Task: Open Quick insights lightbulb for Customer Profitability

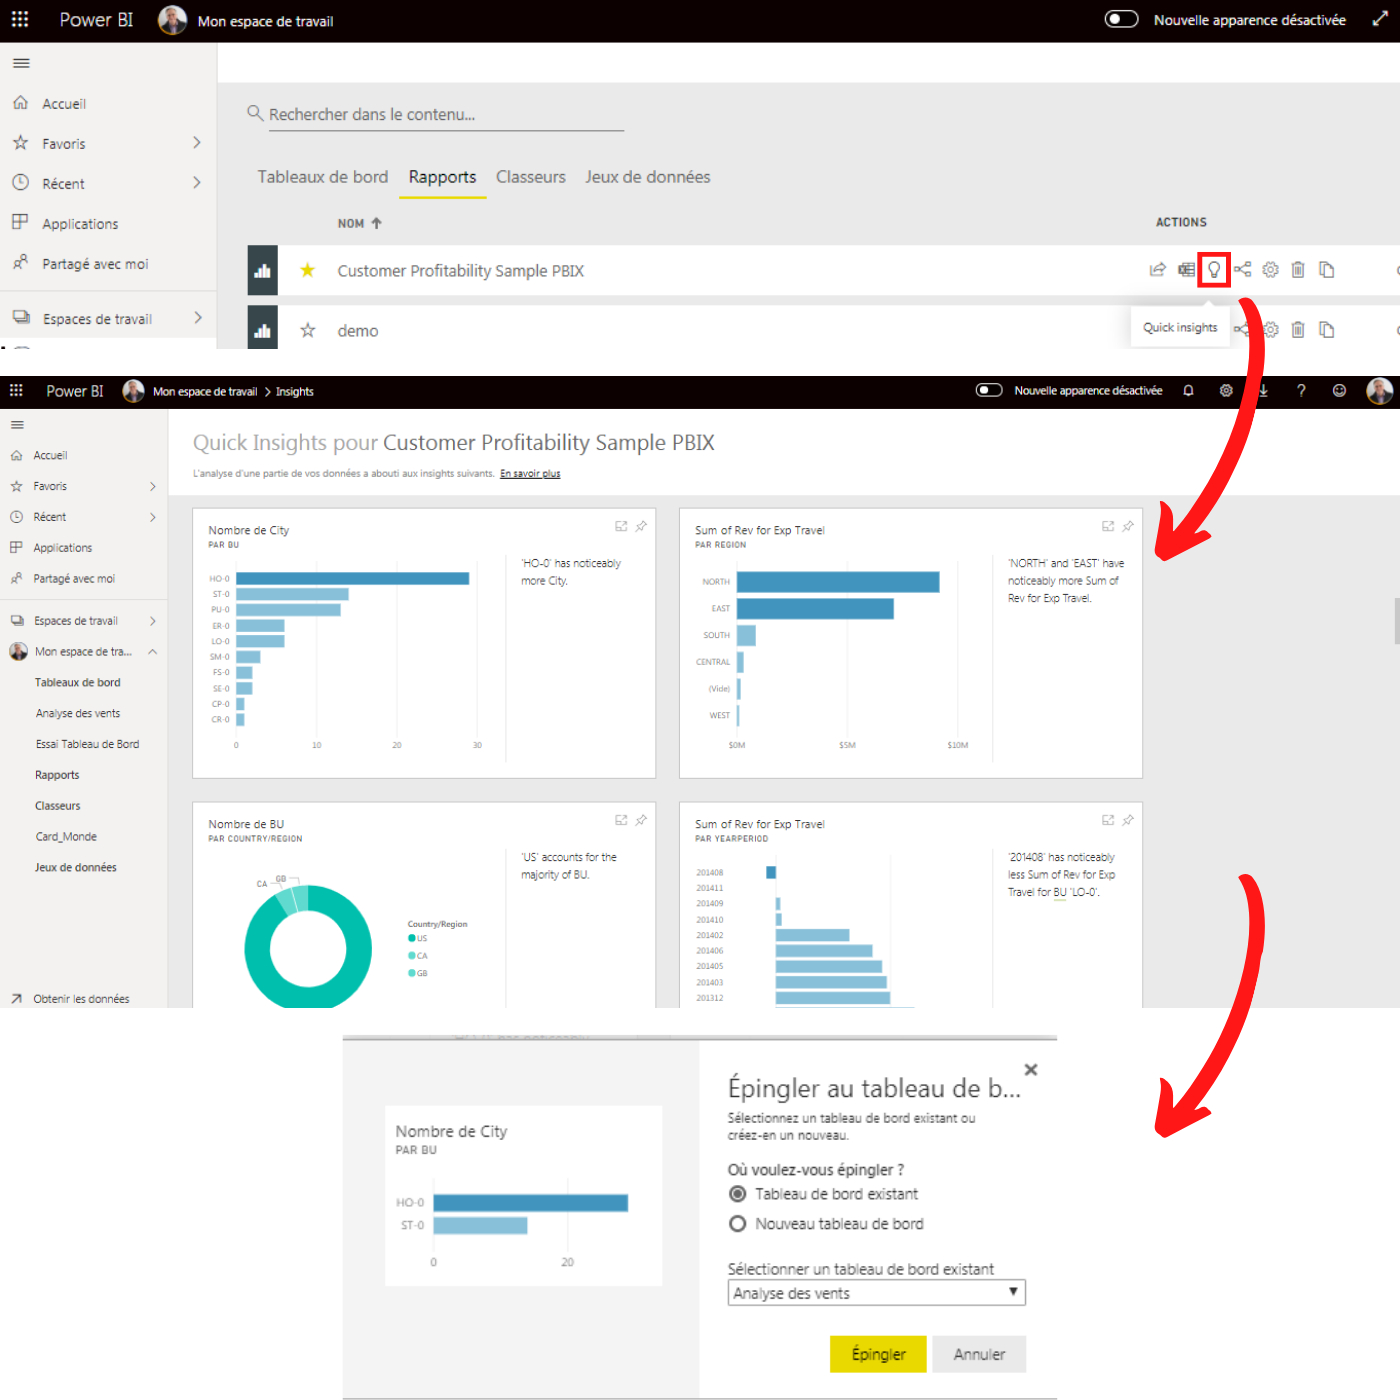Action: coord(1214,270)
